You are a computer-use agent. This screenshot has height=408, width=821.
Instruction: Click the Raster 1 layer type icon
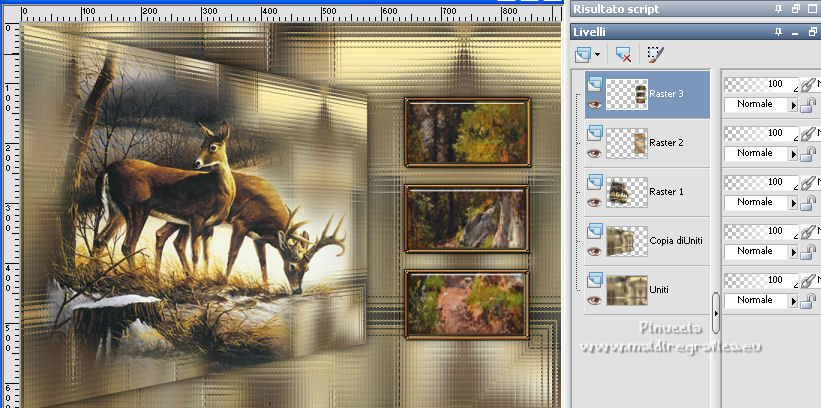coord(594,182)
